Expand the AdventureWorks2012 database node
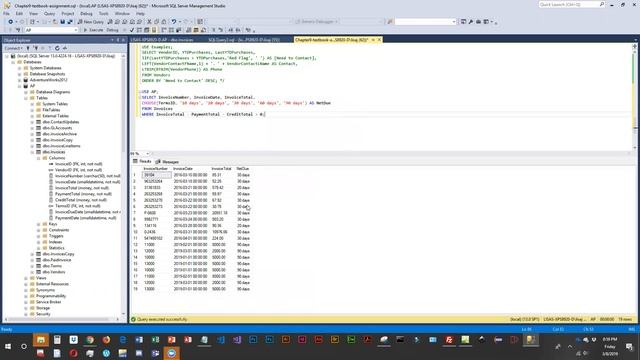This screenshot has height=360, width=640. click(20, 80)
